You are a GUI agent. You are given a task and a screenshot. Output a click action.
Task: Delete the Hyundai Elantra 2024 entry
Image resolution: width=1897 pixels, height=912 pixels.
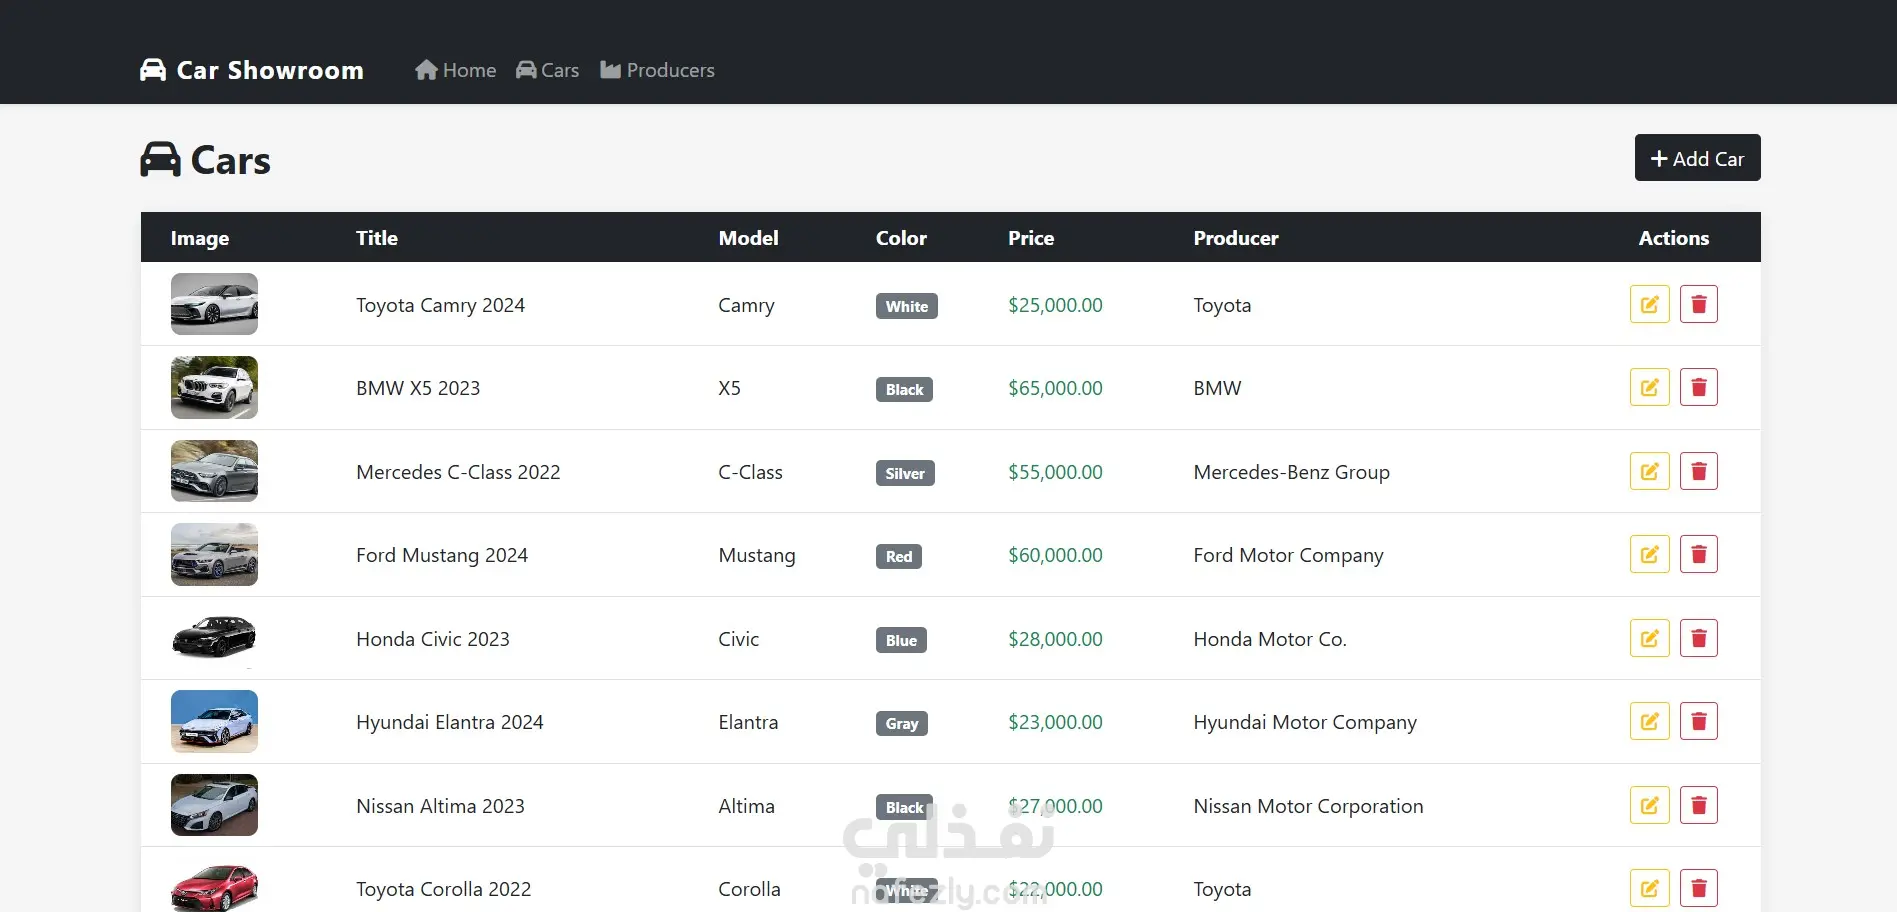coord(1698,721)
